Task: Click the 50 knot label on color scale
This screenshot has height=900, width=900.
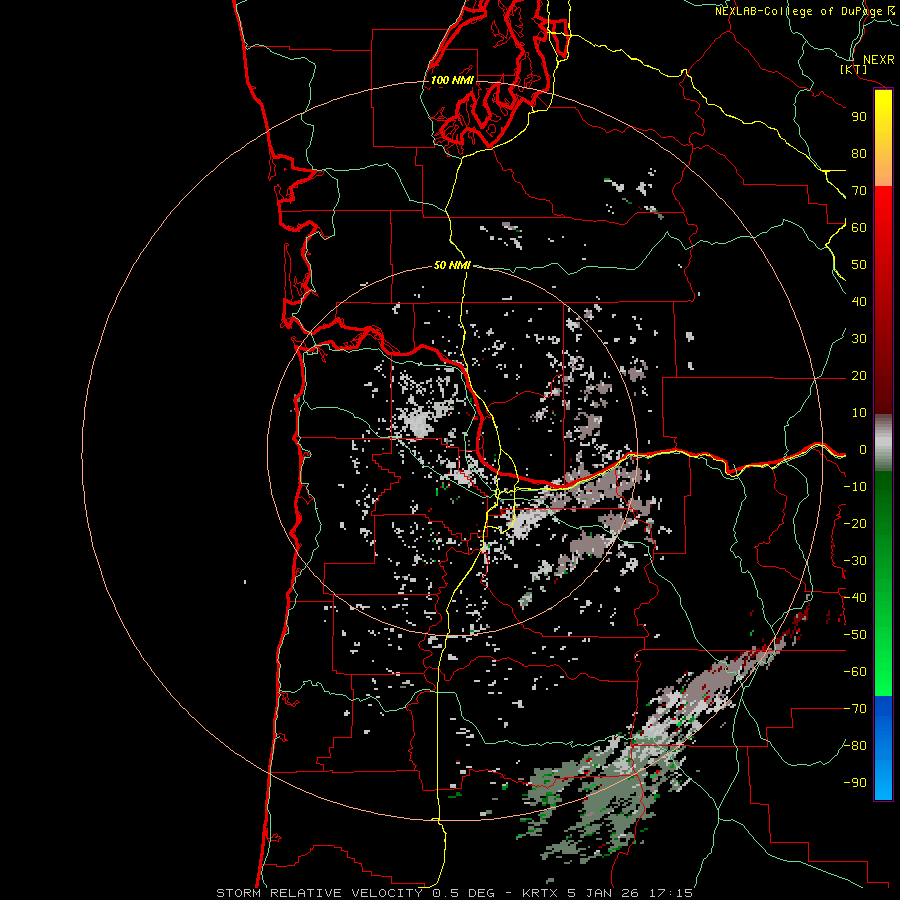Action: 859,265
